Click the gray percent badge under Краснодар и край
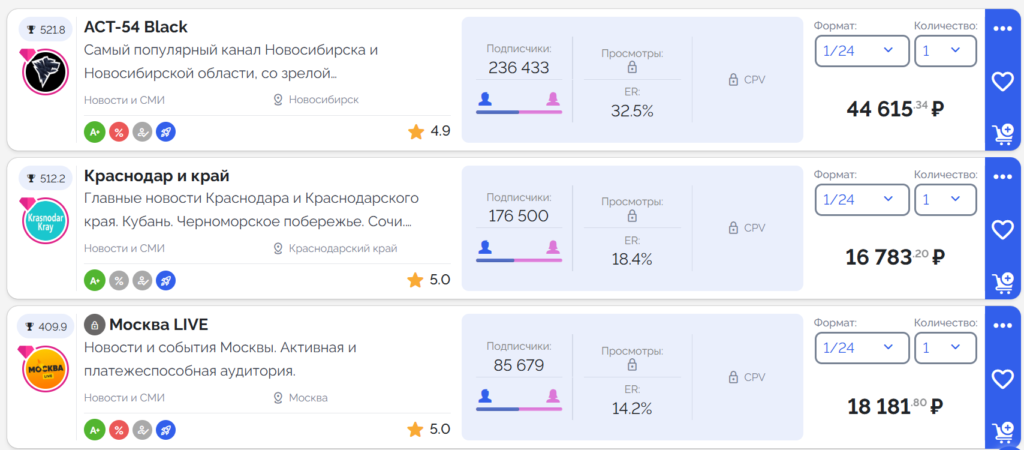This screenshot has height=450, width=1024. 118,281
